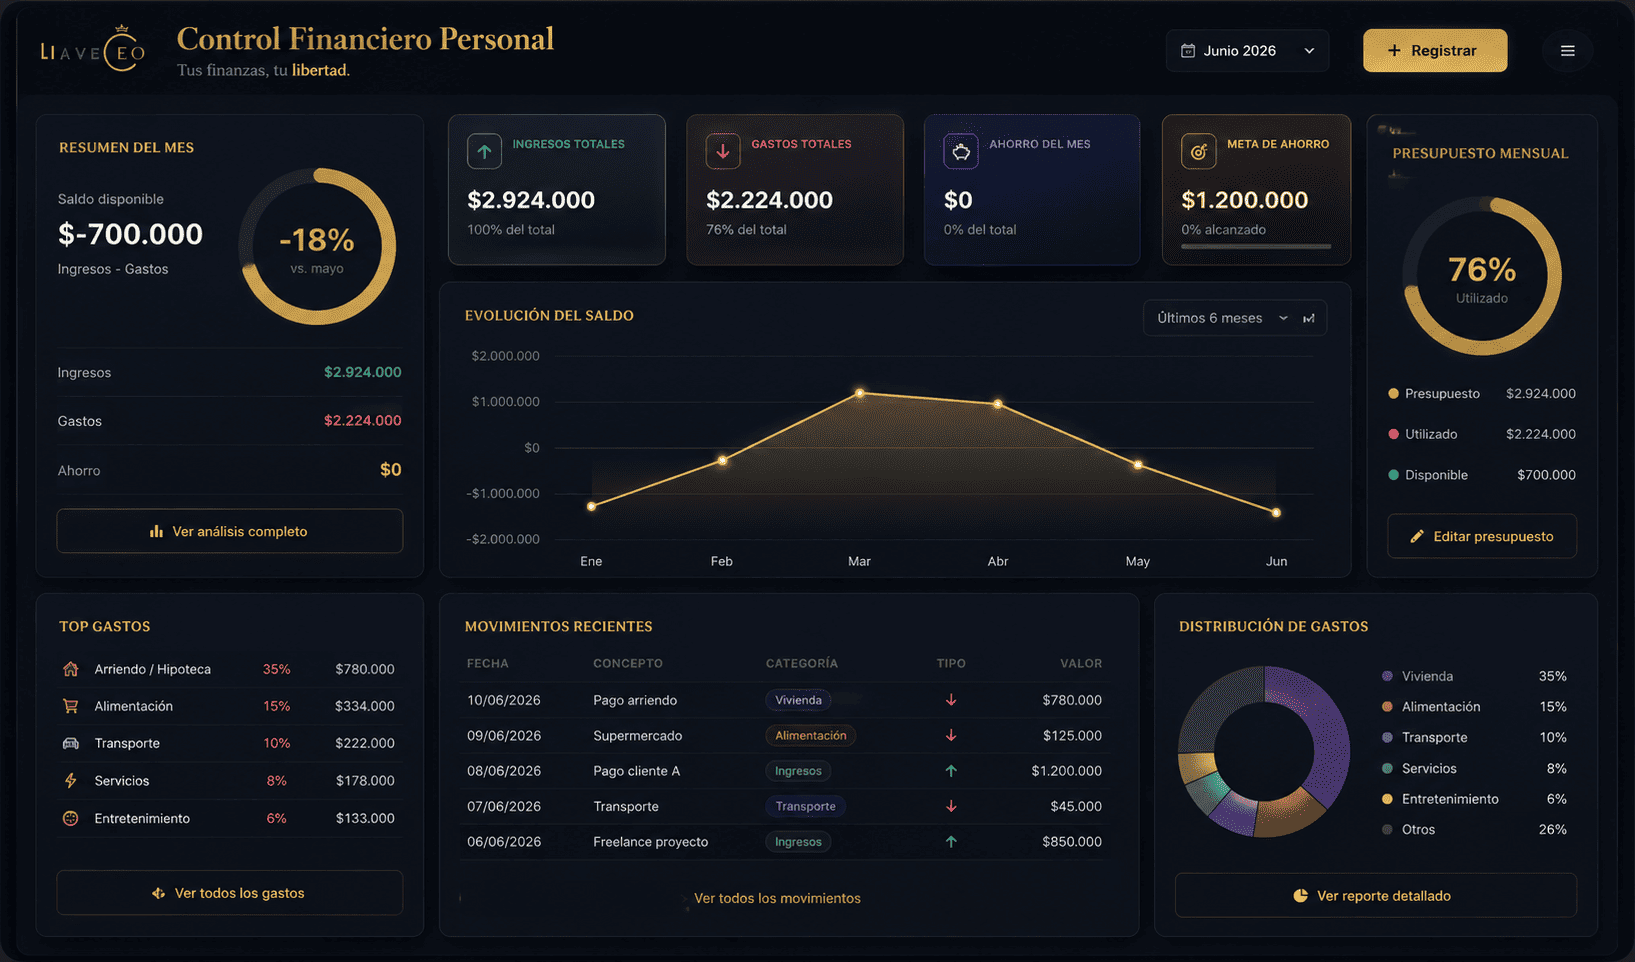This screenshot has width=1635, height=962.
Task: Click the car icon for Transporte
Action: click(x=70, y=743)
